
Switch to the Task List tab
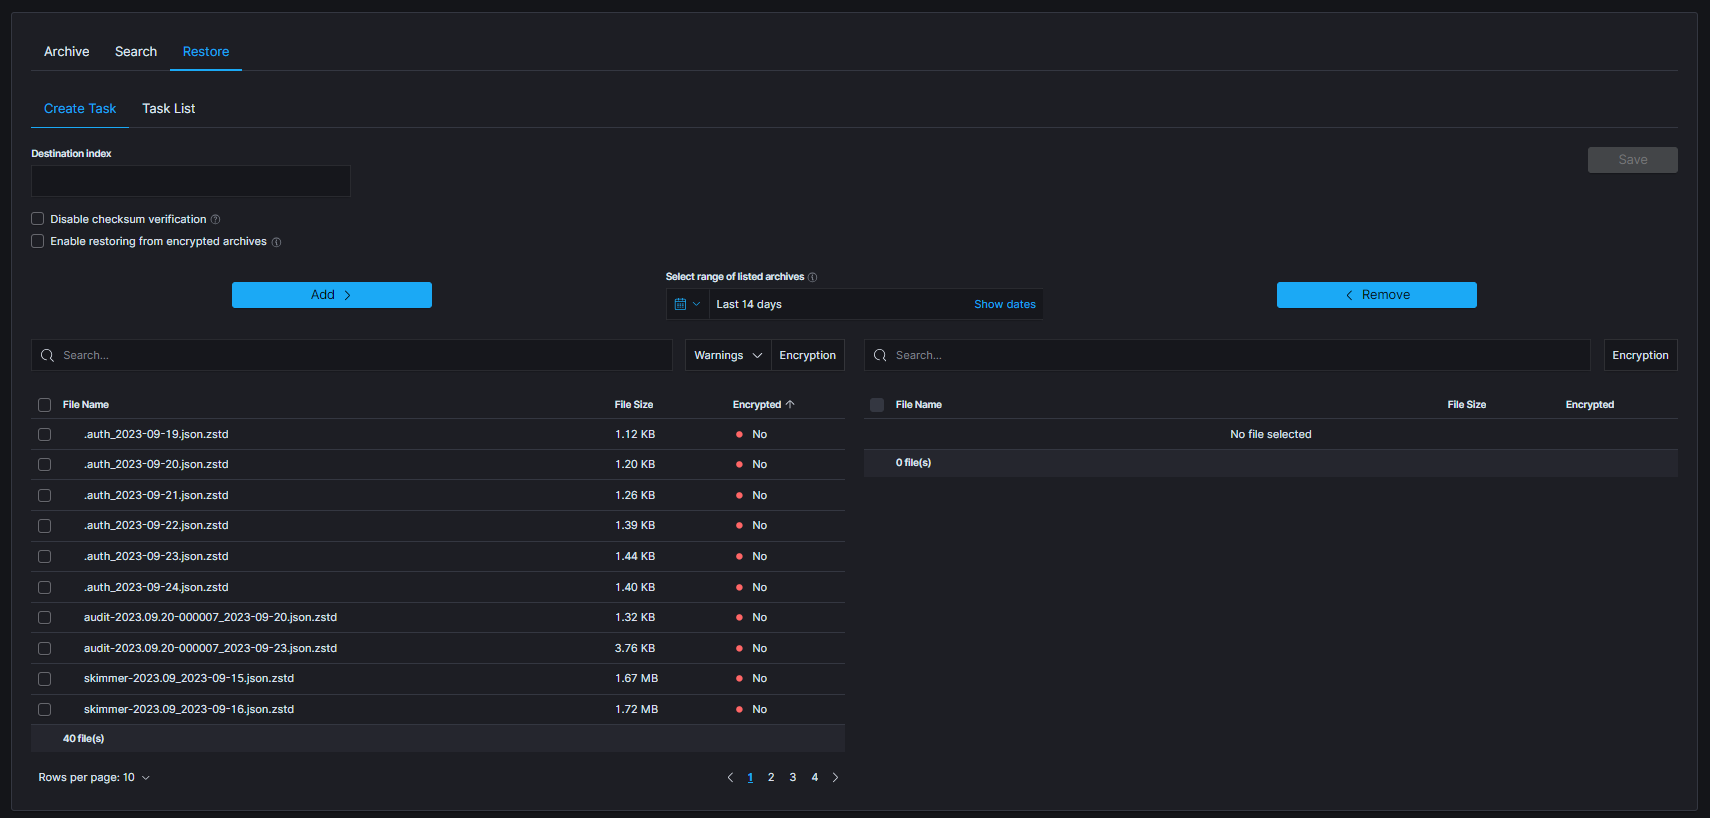coord(168,108)
